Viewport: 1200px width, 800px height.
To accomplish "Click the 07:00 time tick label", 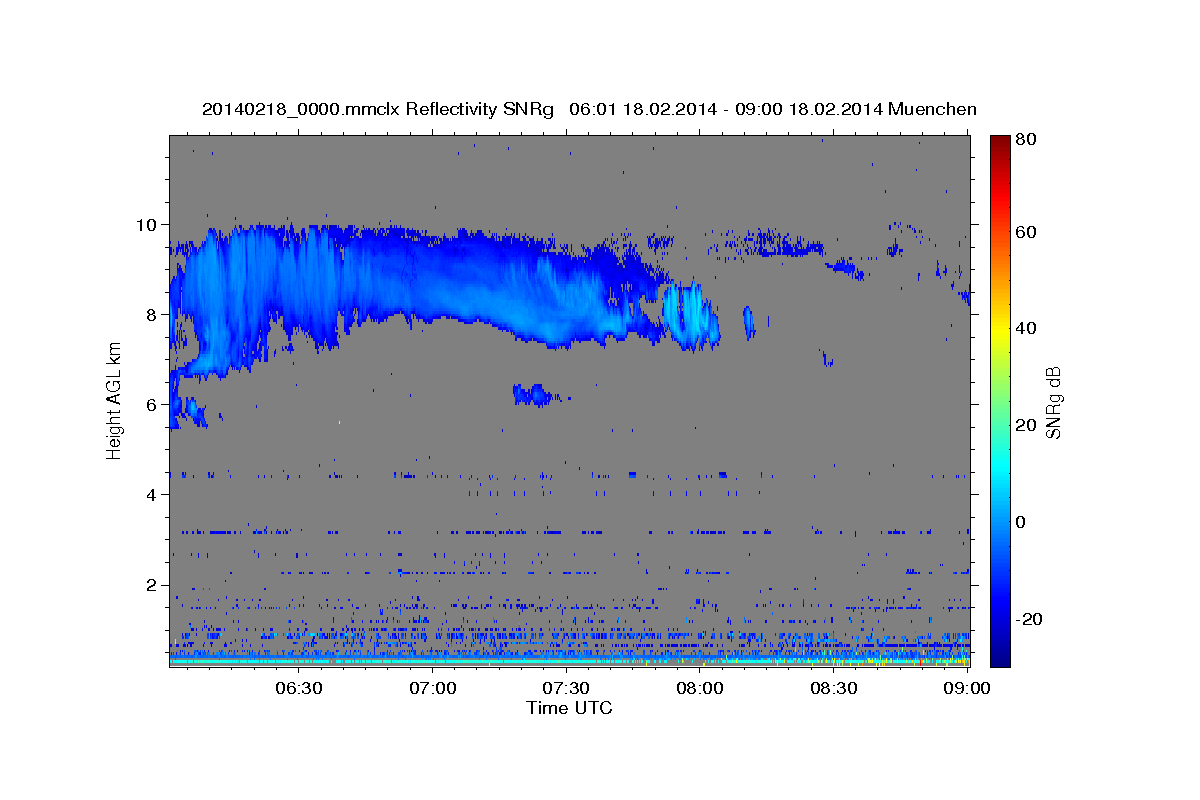I will (x=432, y=688).
